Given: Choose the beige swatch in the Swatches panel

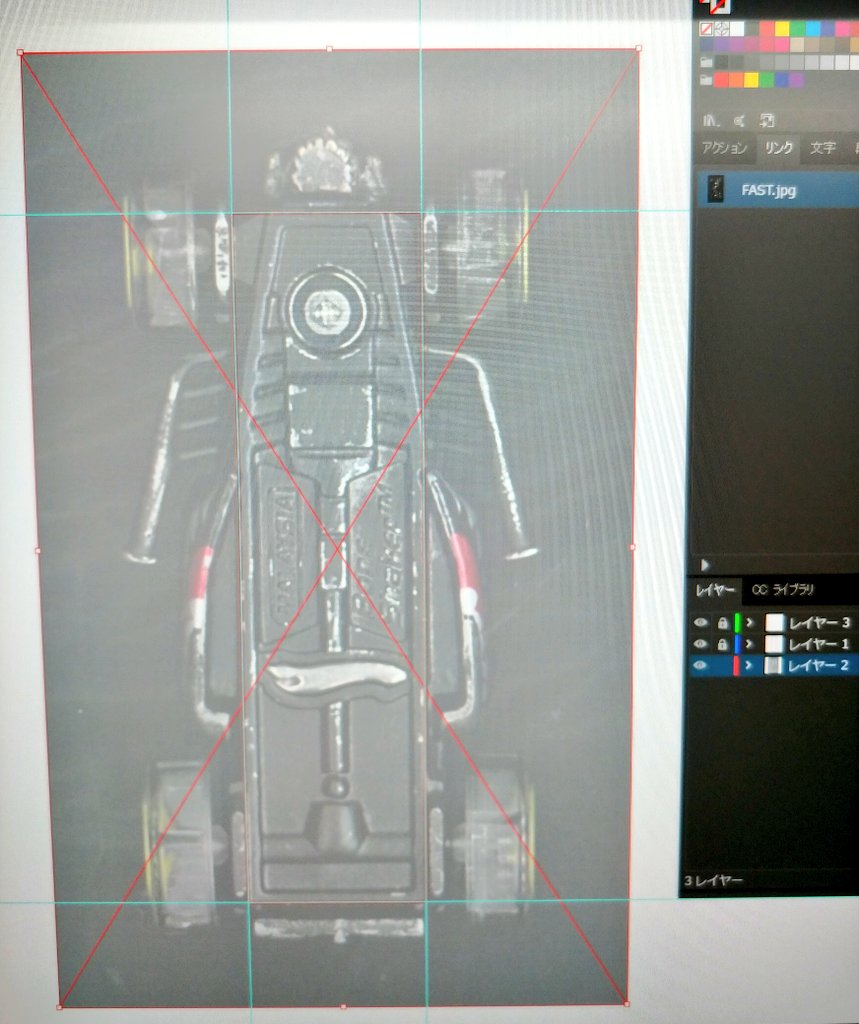Looking at the screenshot, I should coord(797,44).
